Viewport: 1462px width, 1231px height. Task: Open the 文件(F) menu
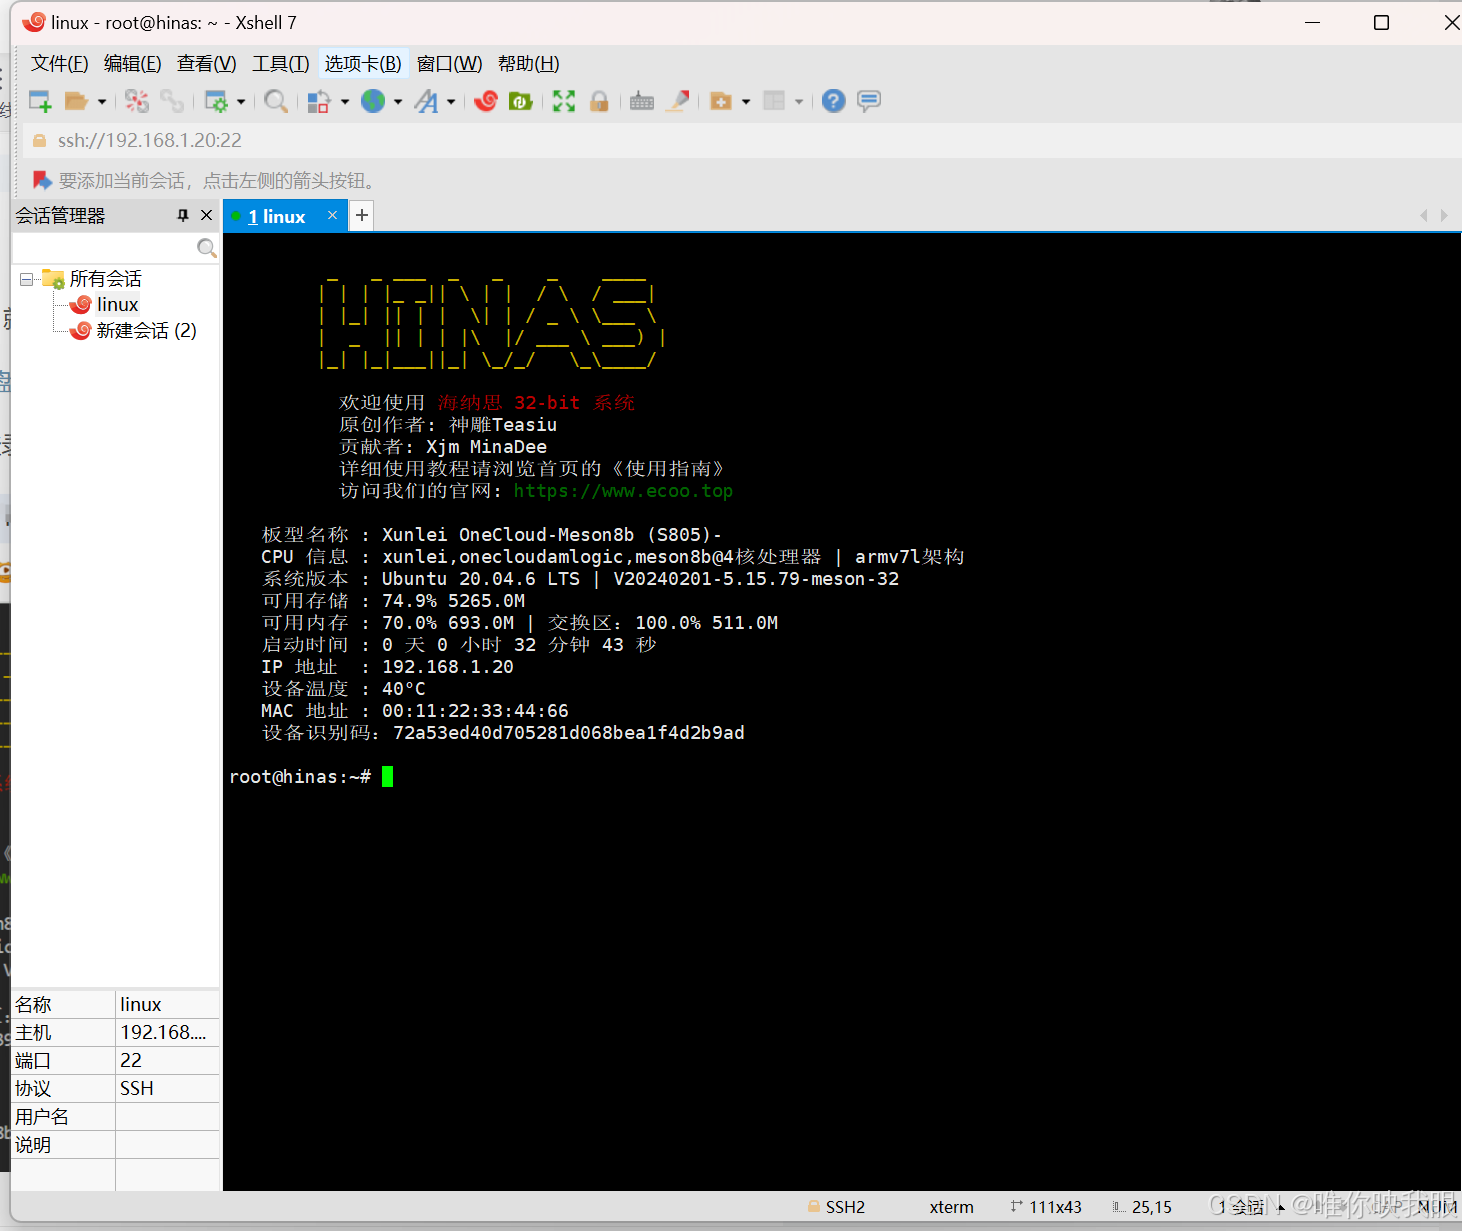(x=60, y=64)
